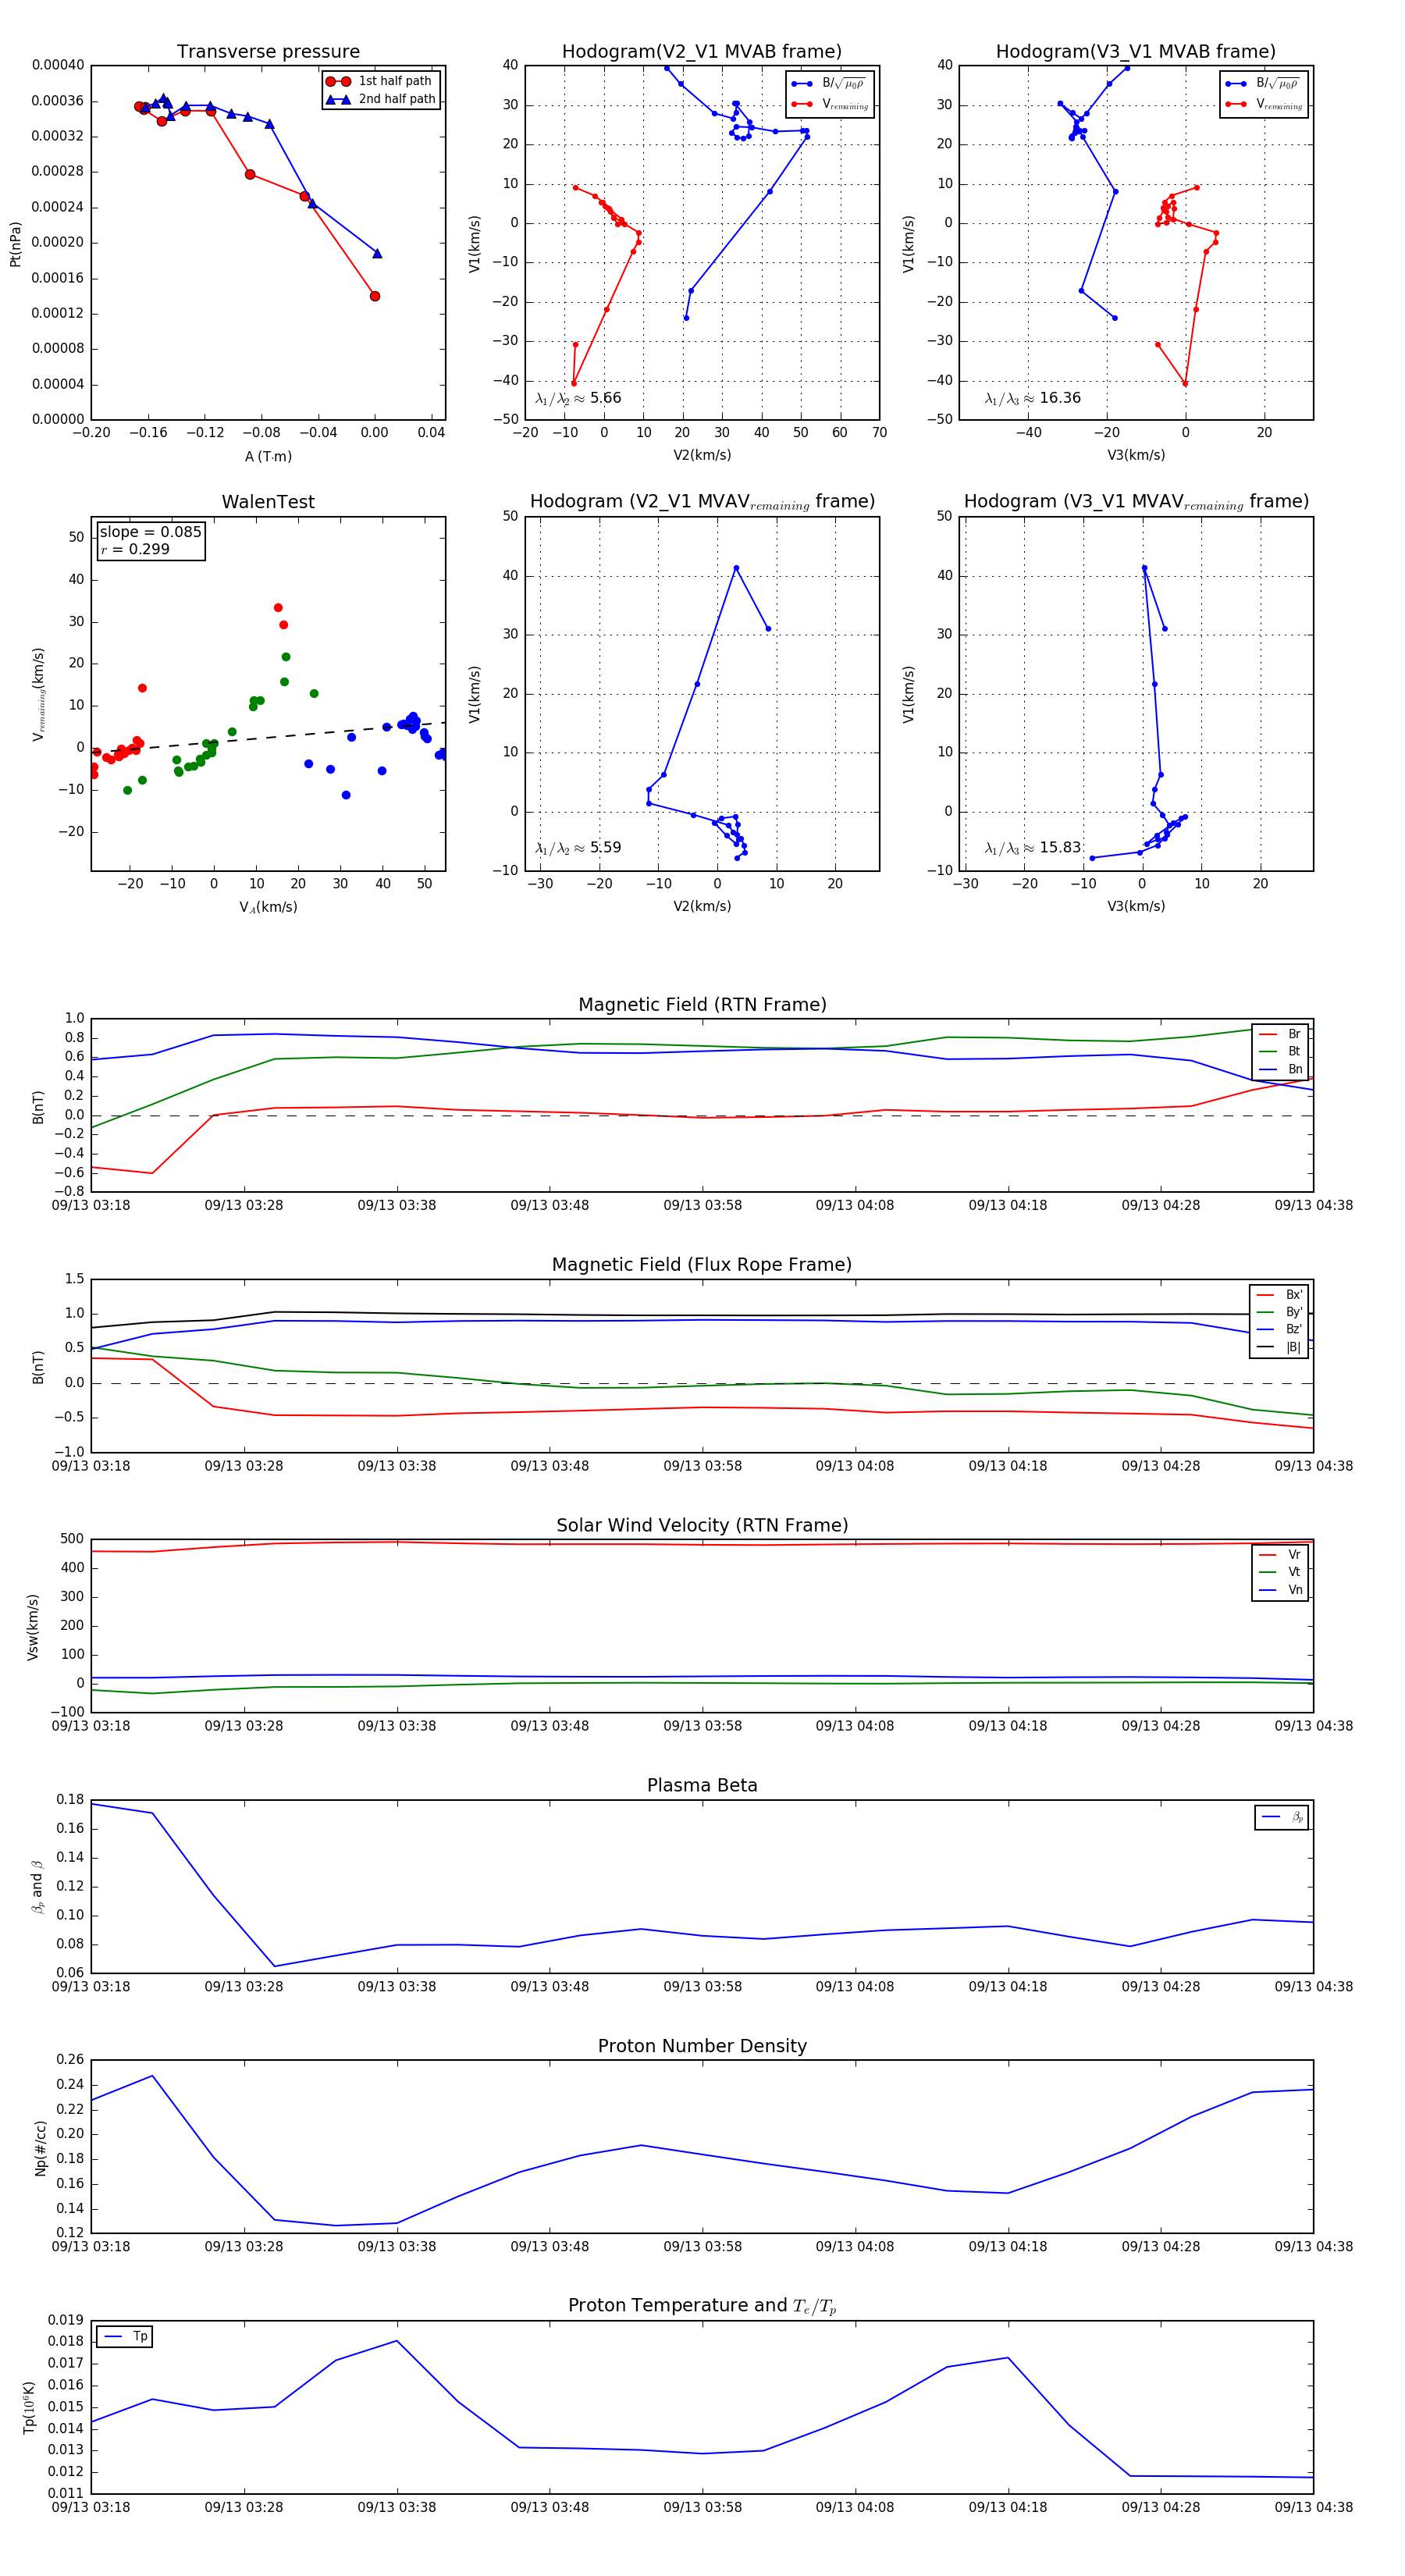Click the "Np(#/cc)" y-axis label
Viewport: 1405px width, 2576px height.
pos(41,2148)
